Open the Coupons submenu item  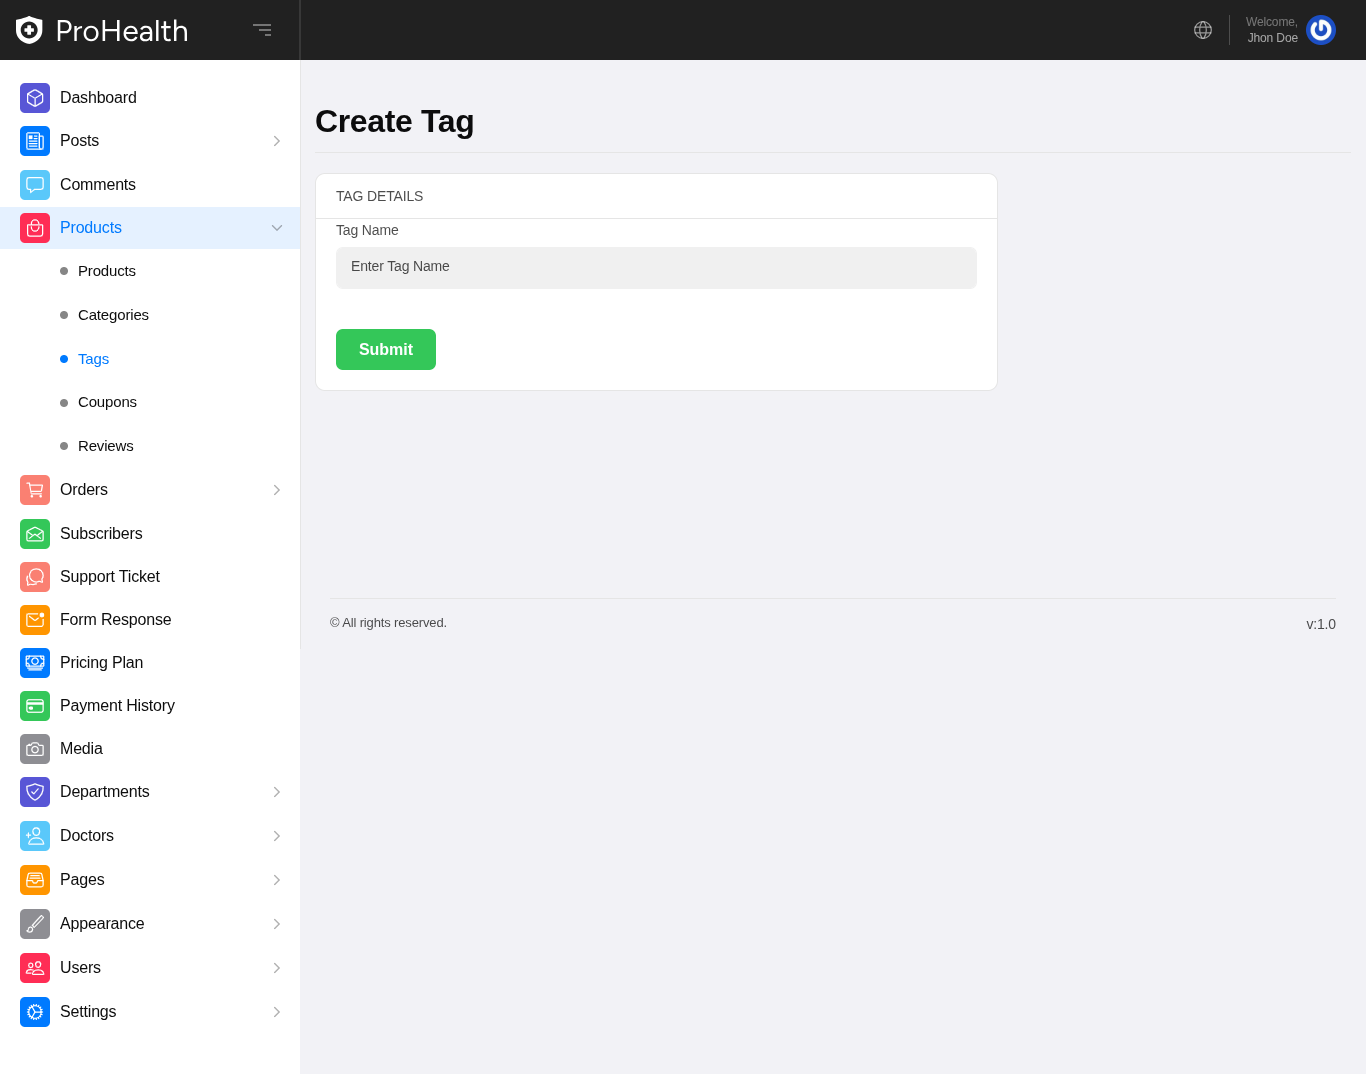107,402
